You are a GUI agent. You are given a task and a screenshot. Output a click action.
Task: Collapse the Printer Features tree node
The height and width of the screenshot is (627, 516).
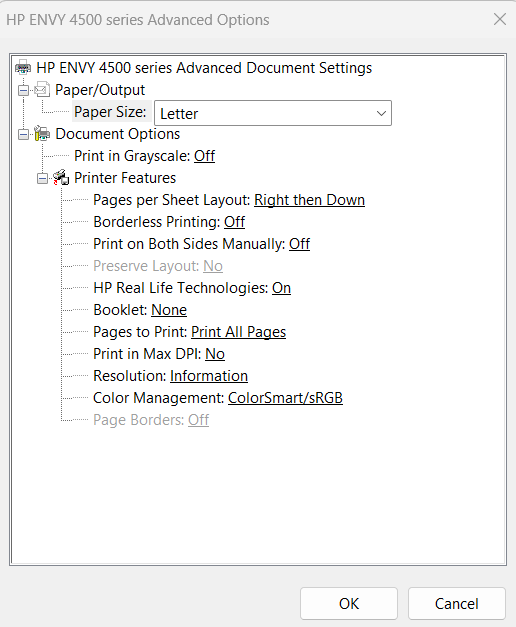42,178
